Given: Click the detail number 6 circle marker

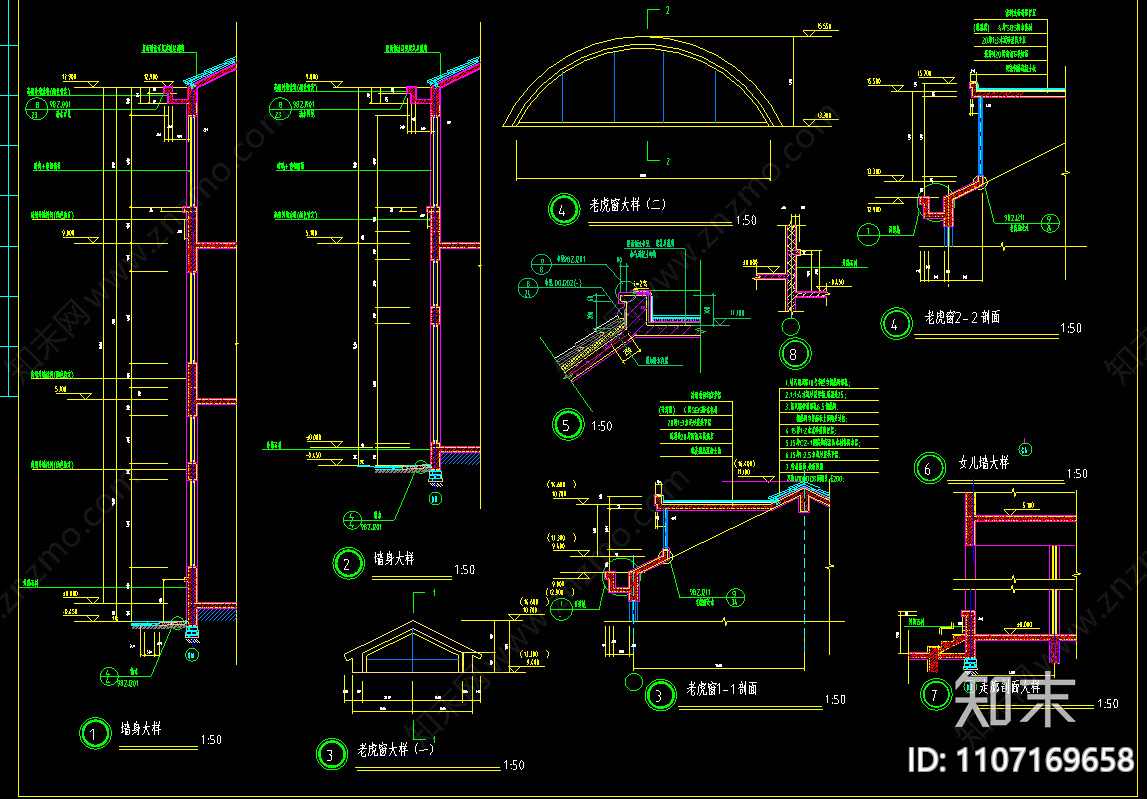Looking at the screenshot, I should point(928,468).
